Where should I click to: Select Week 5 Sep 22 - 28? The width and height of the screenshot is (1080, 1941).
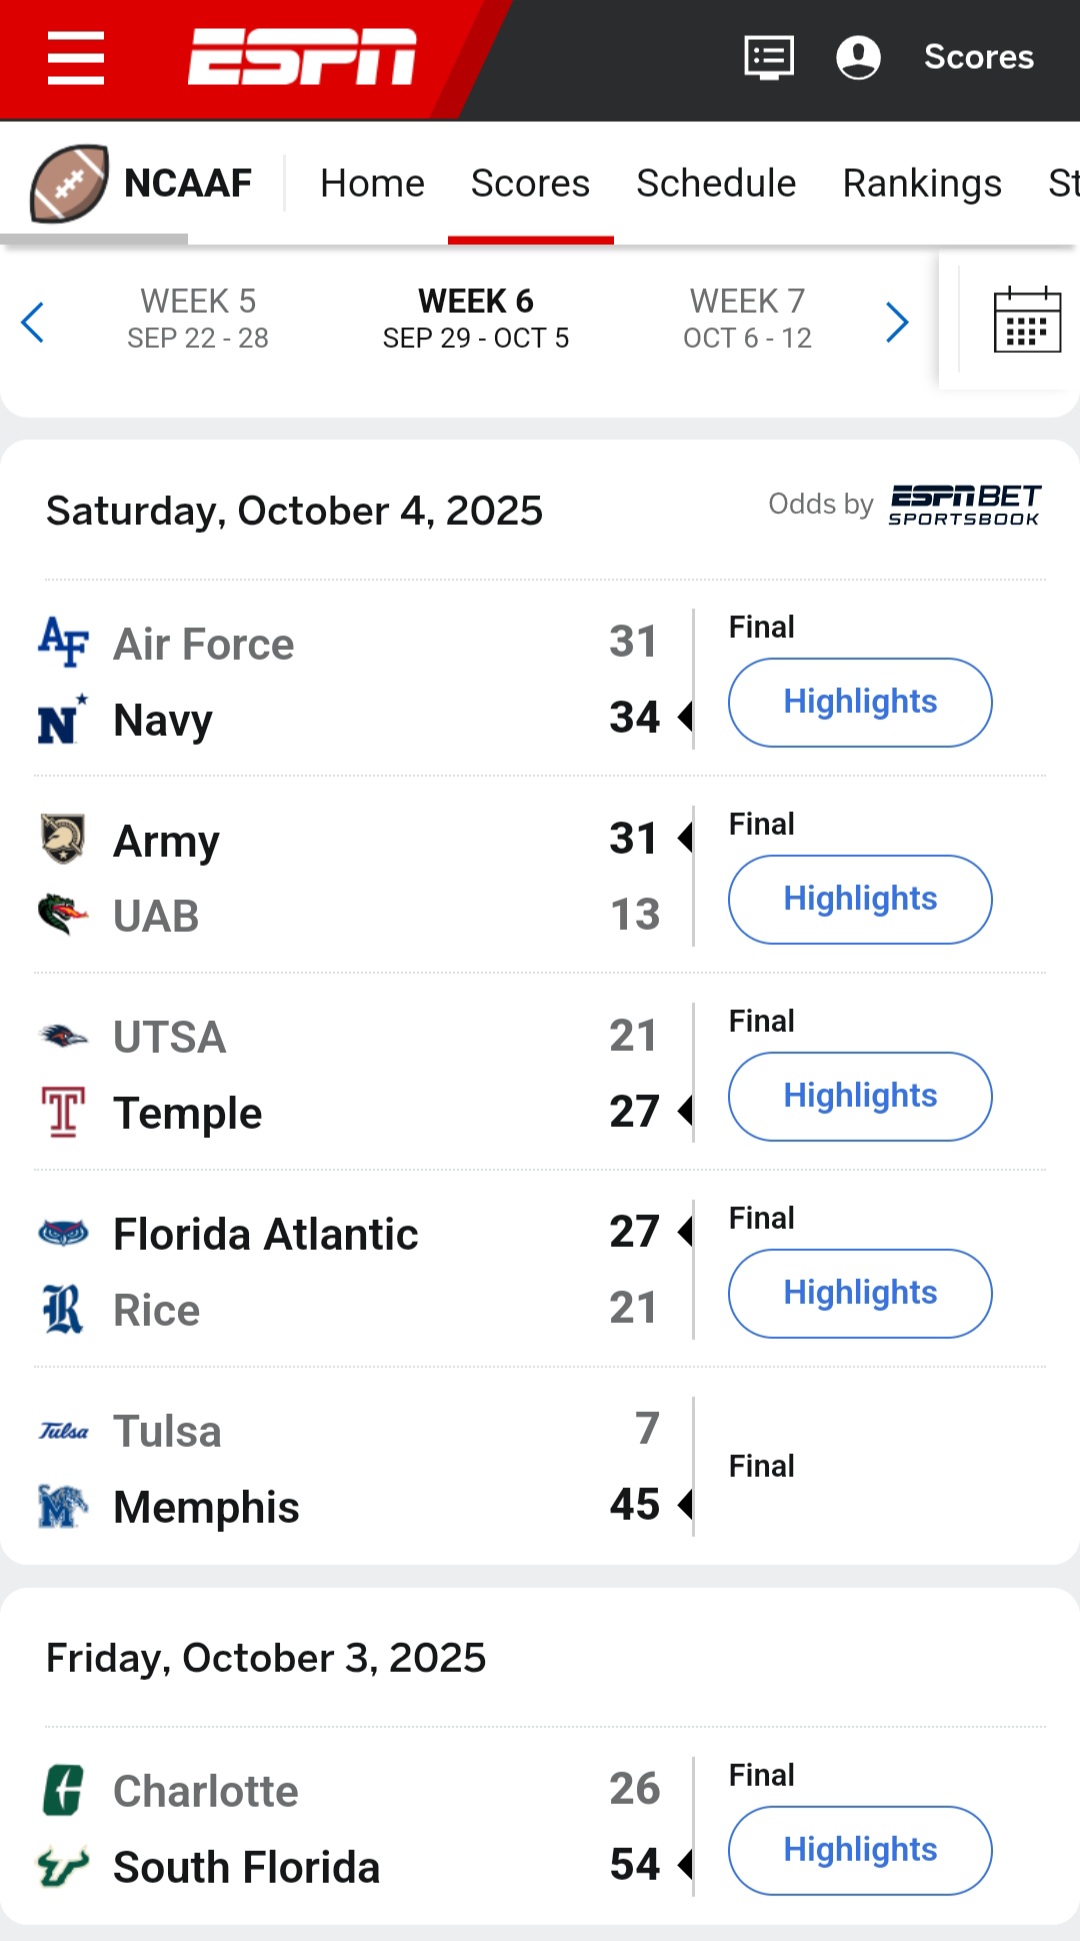pyautogui.click(x=198, y=318)
